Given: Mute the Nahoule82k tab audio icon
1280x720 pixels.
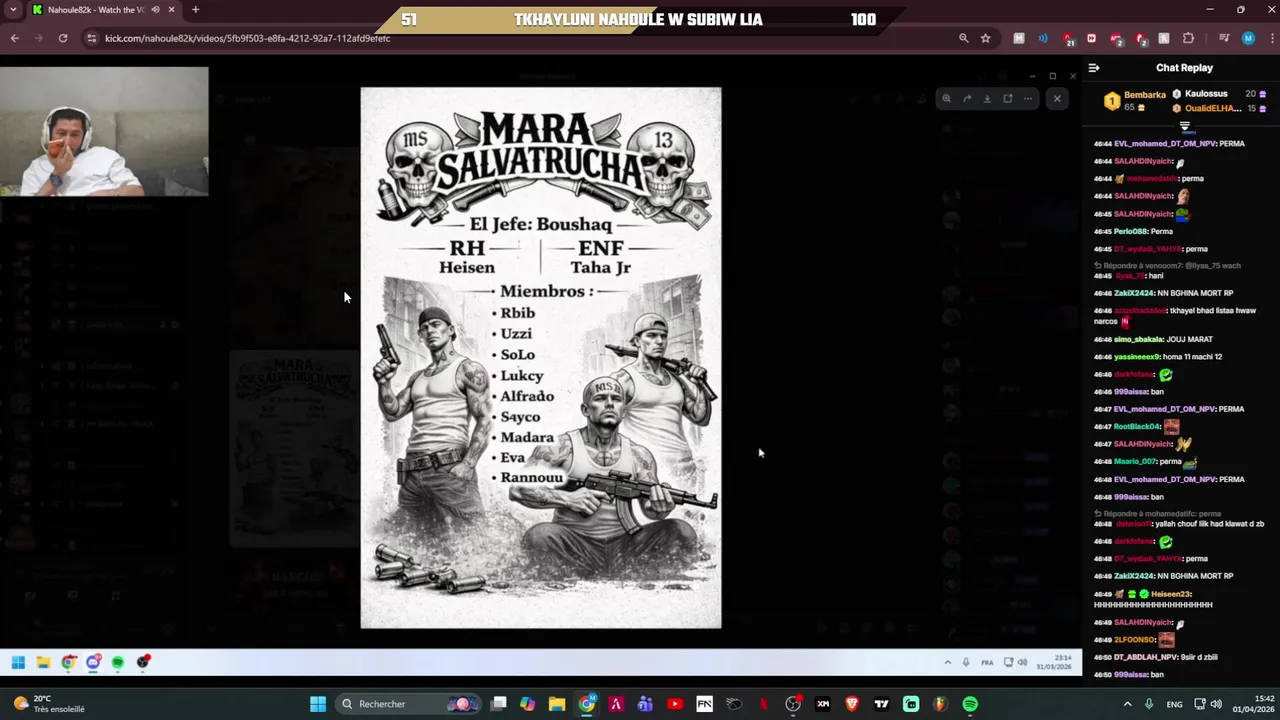Looking at the screenshot, I should pos(154,10).
